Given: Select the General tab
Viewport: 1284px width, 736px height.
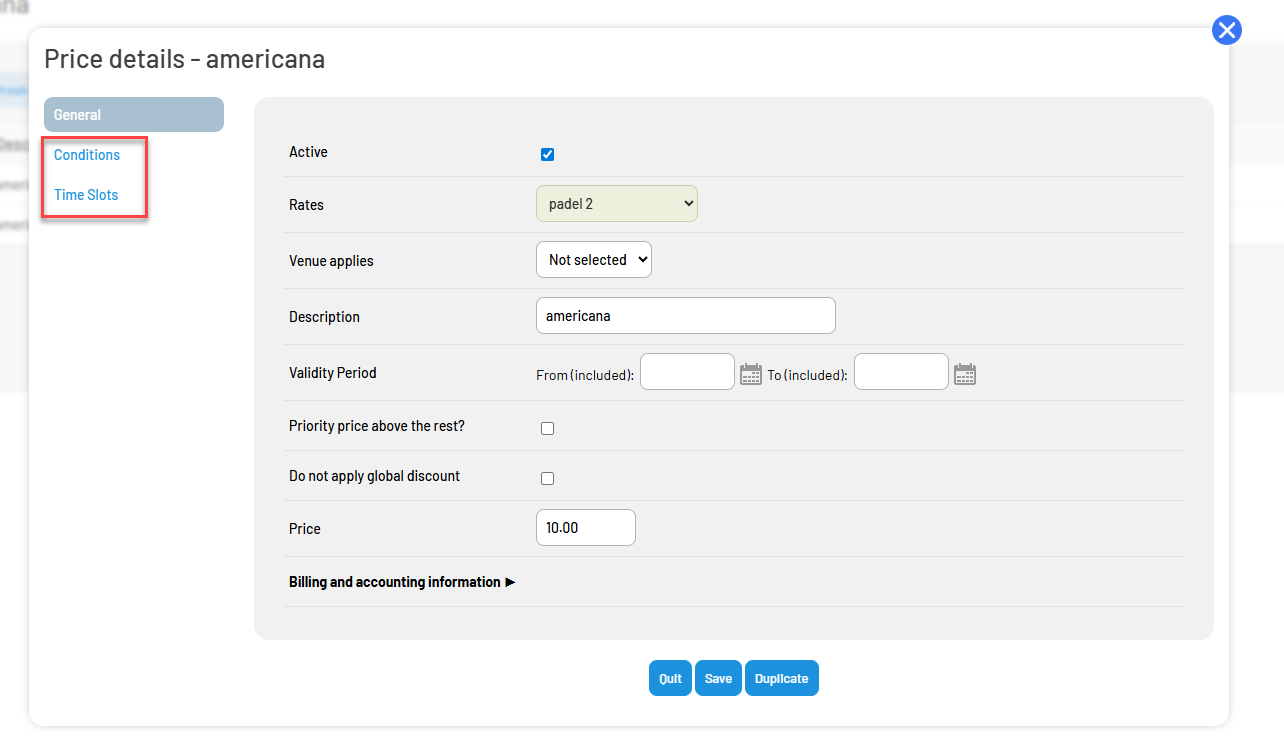Looking at the screenshot, I should pos(134,115).
